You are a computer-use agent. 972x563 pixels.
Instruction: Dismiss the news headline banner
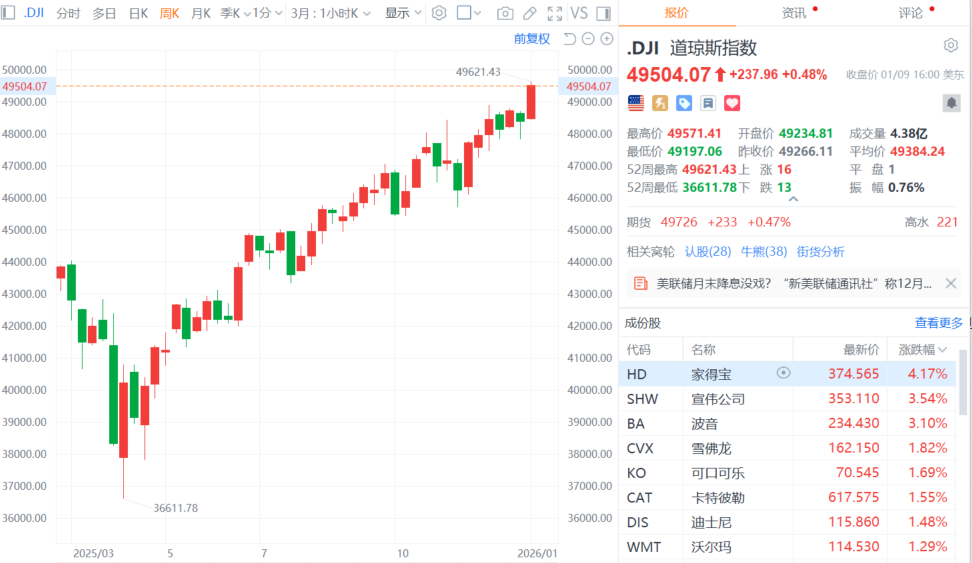(x=951, y=283)
